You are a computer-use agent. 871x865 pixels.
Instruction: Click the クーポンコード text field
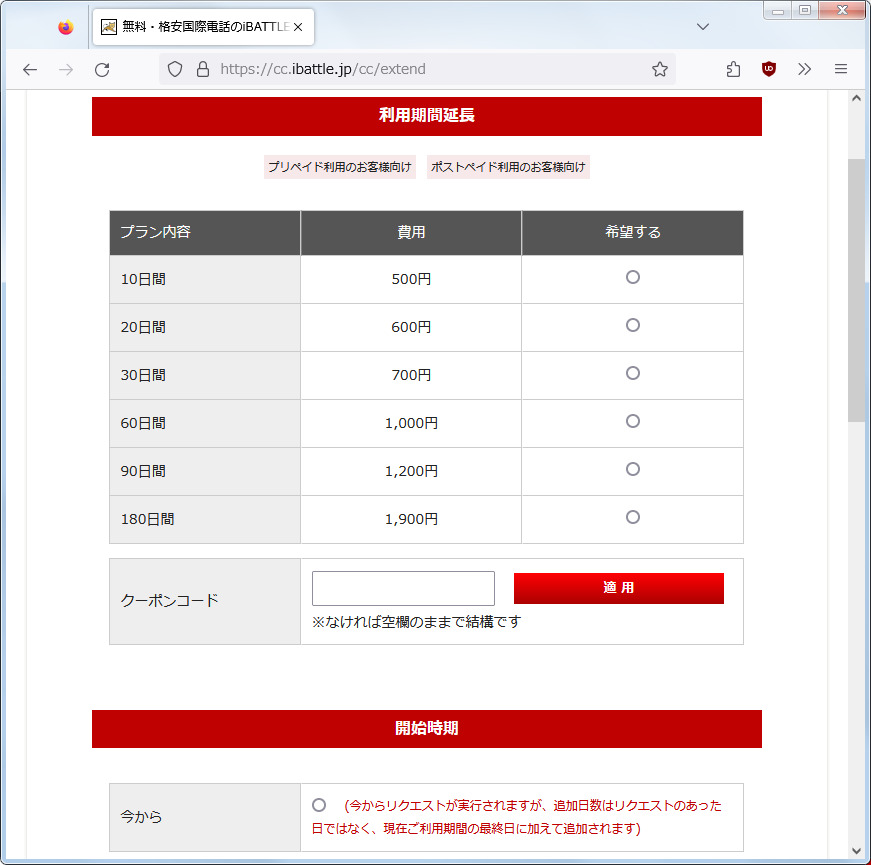403,588
